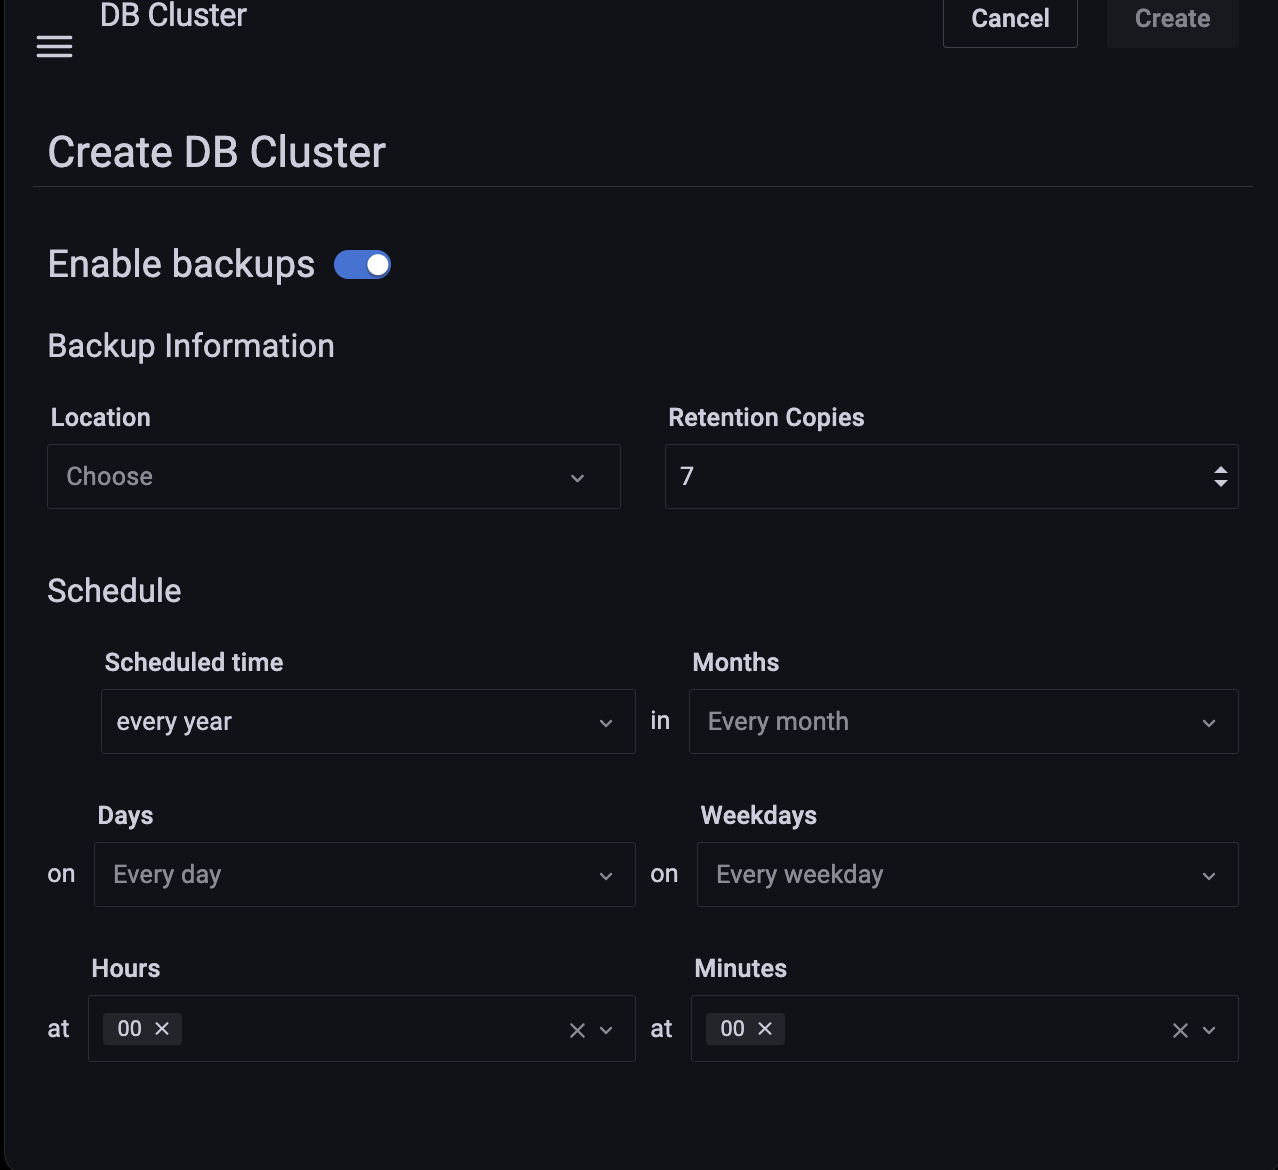The image size is (1278, 1170).
Task: Open the Location dropdown
Action: 333,476
